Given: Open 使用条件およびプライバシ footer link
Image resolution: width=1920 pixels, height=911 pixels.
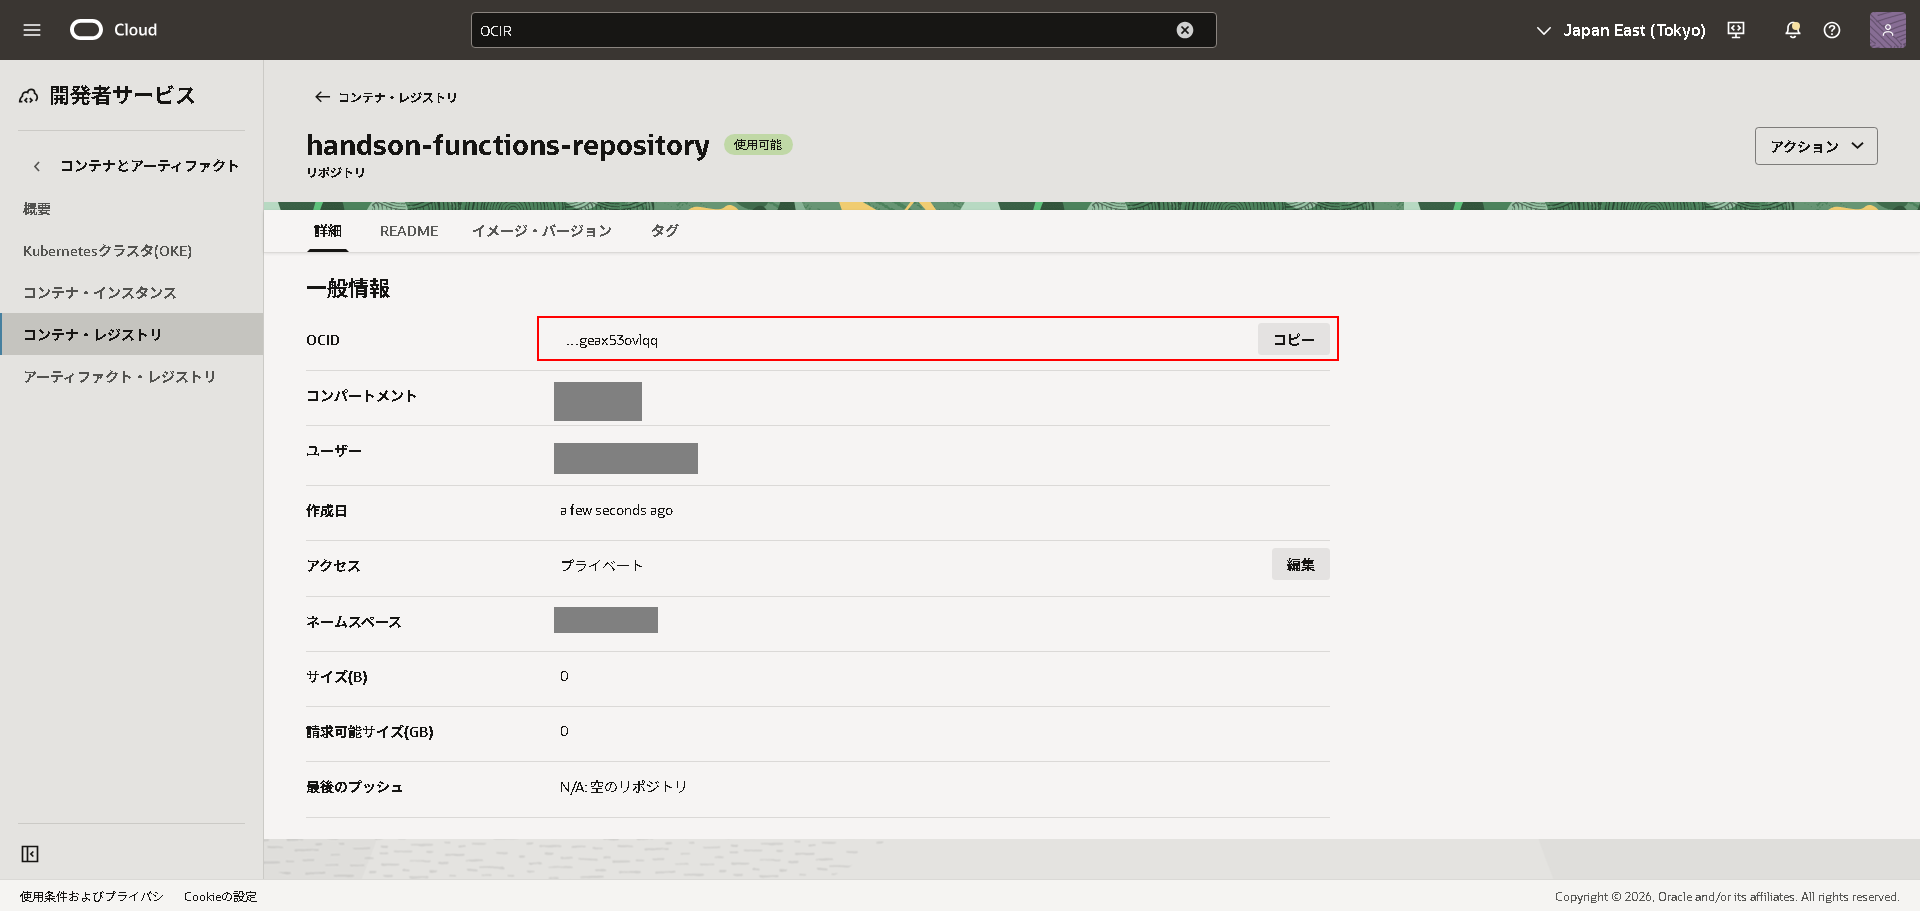Looking at the screenshot, I should (92, 897).
